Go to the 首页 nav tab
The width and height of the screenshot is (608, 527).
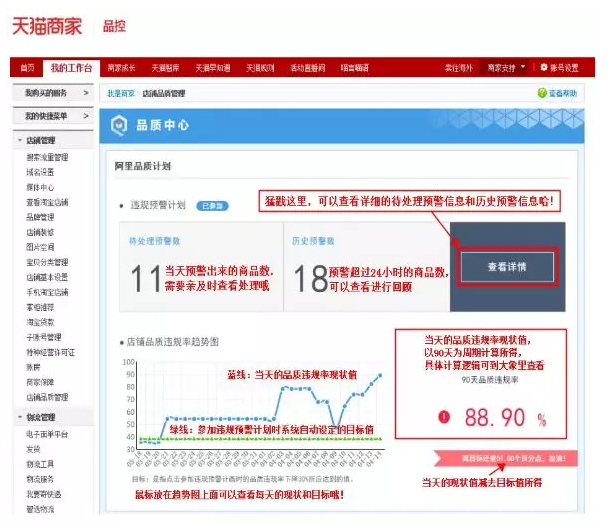tap(28, 68)
